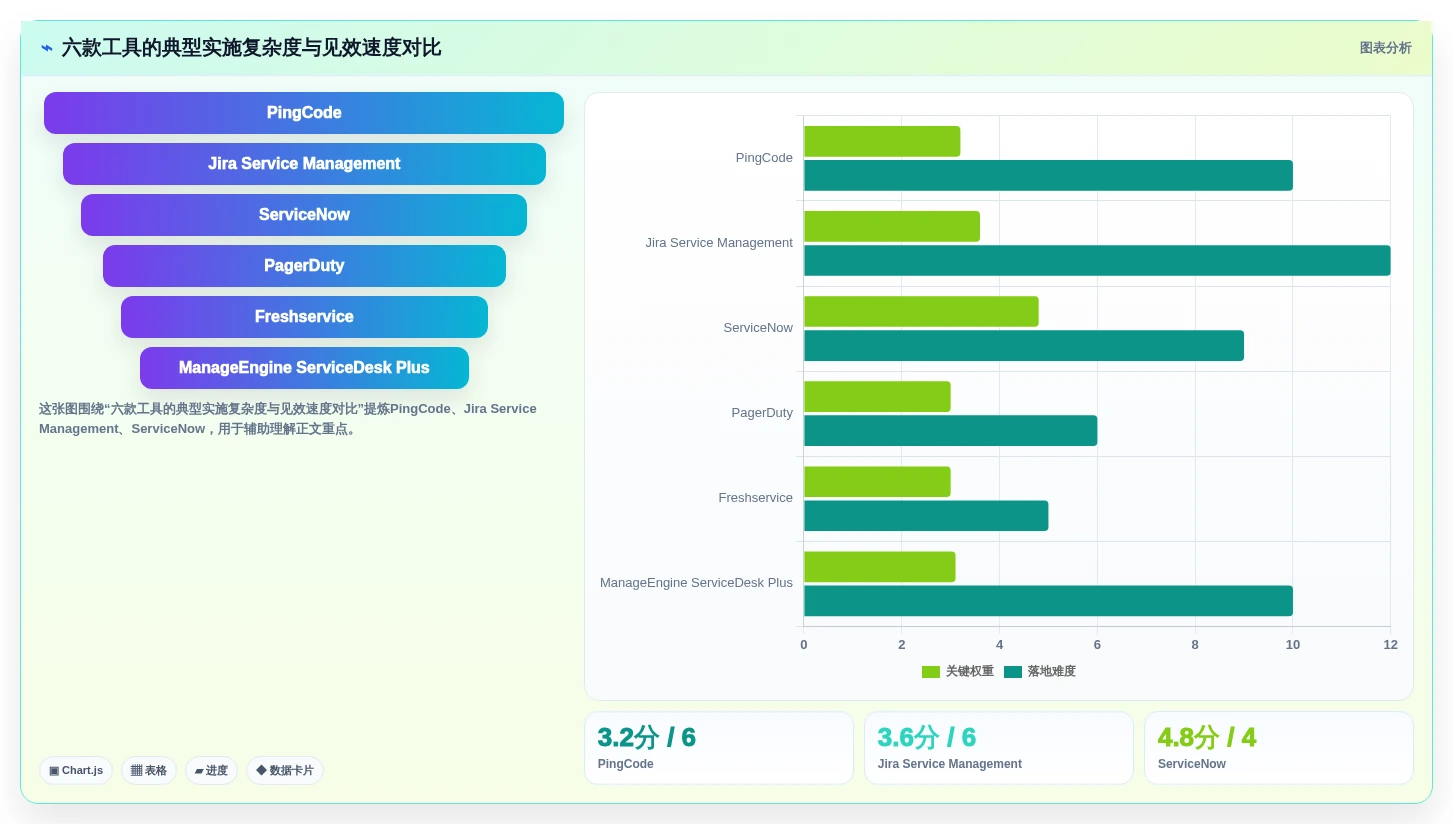Click the x-axis tick label 10
This screenshot has width=1453, height=824.
(x=1293, y=645)
